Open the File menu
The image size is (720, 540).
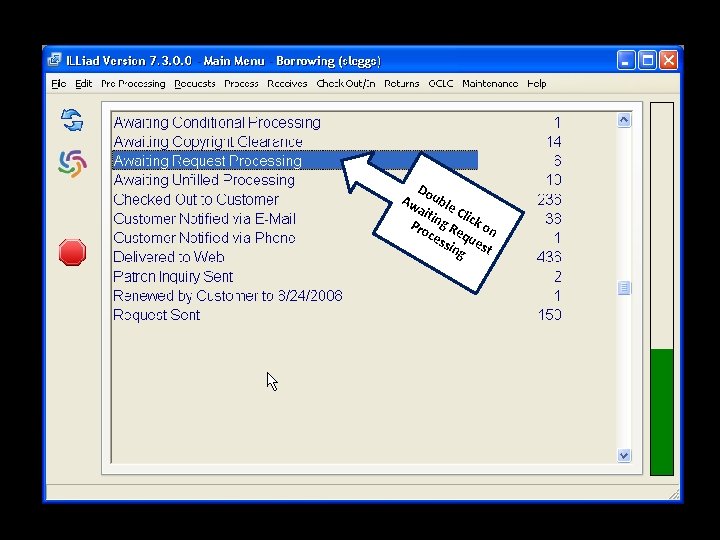(59, 84)
